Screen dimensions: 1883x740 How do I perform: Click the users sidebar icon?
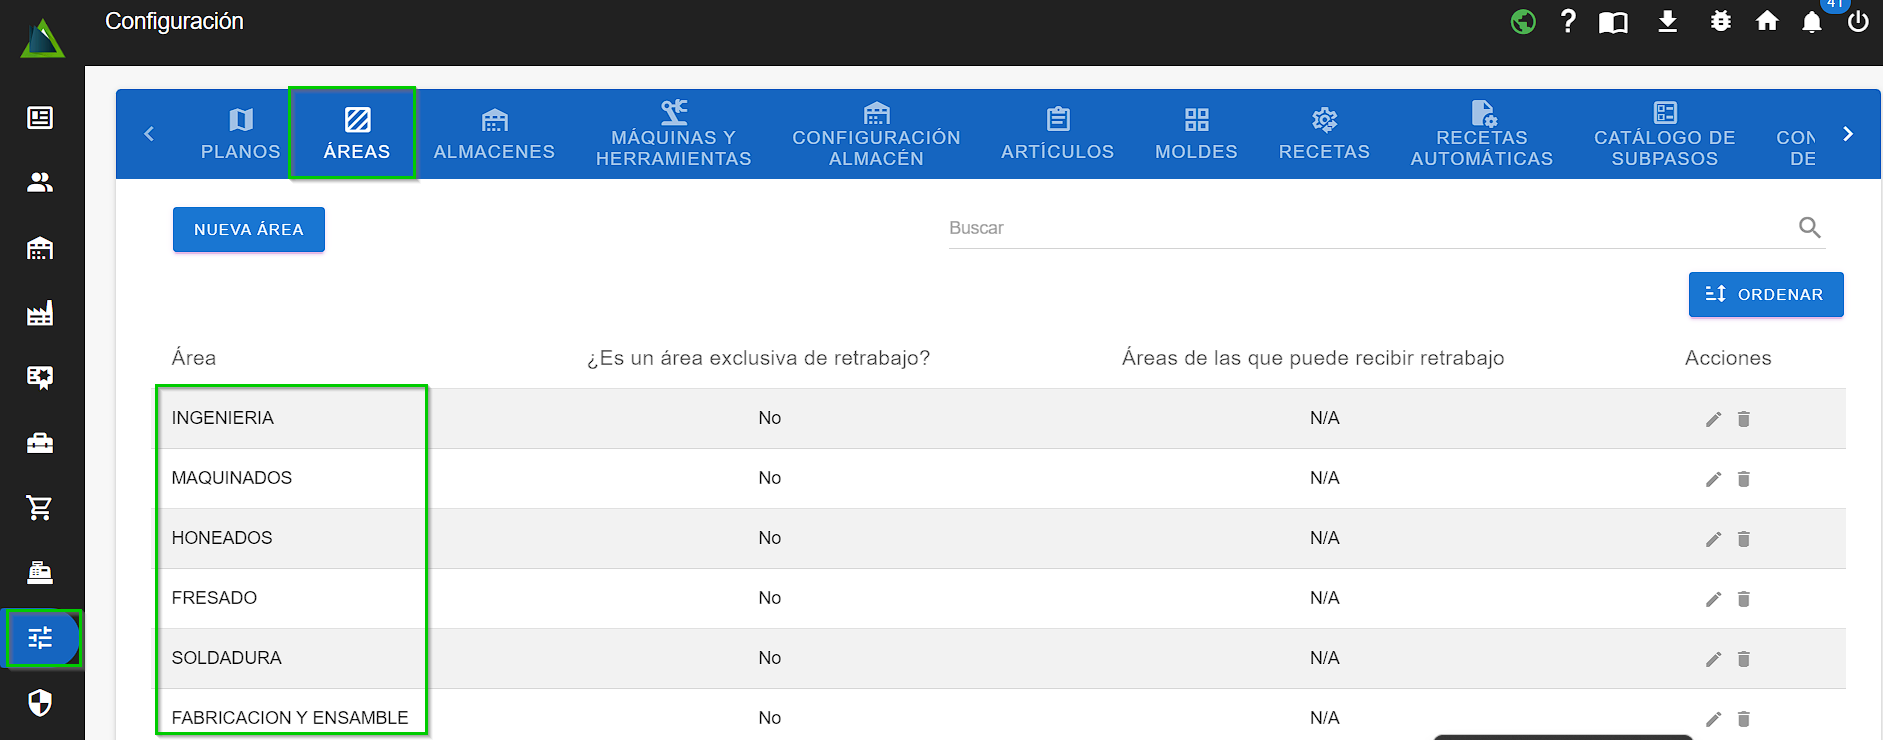[40, 183]
